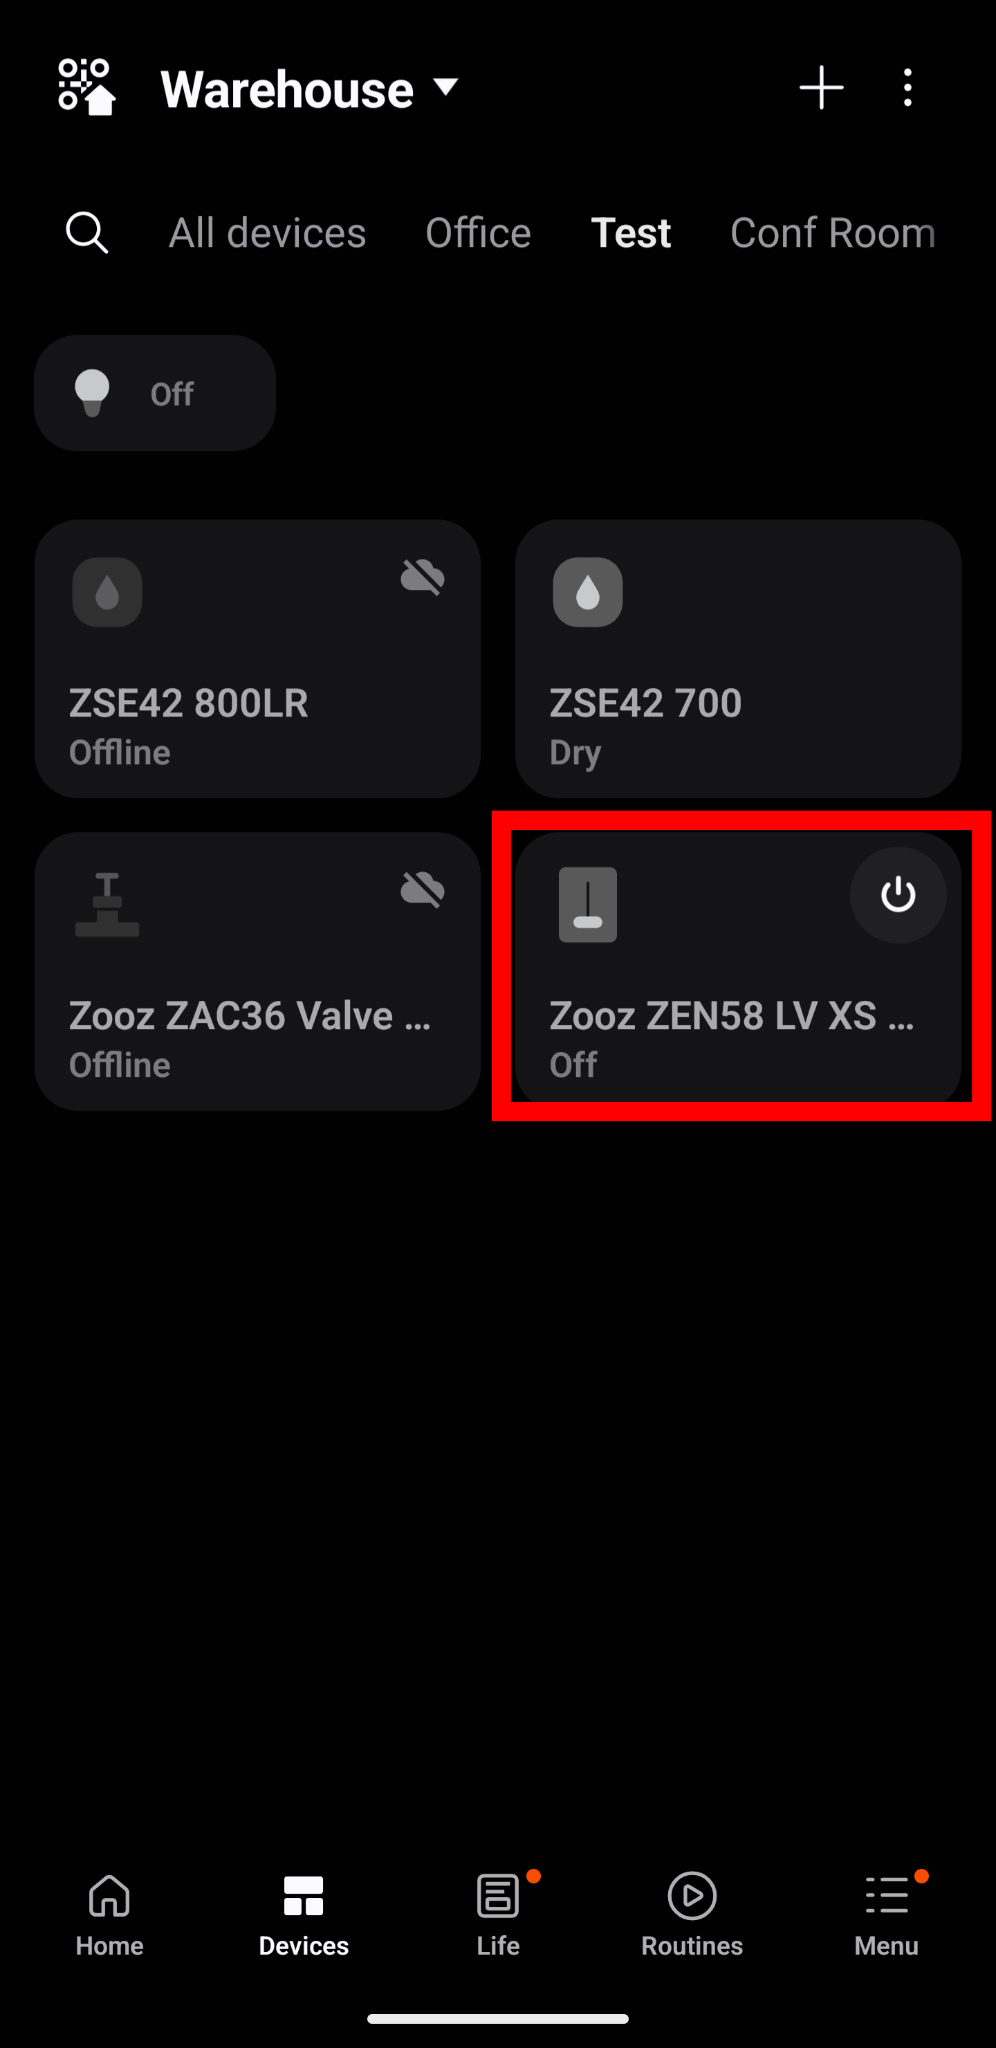
Task: Switch to the All devices tab
Action: (x=267, y=233)
